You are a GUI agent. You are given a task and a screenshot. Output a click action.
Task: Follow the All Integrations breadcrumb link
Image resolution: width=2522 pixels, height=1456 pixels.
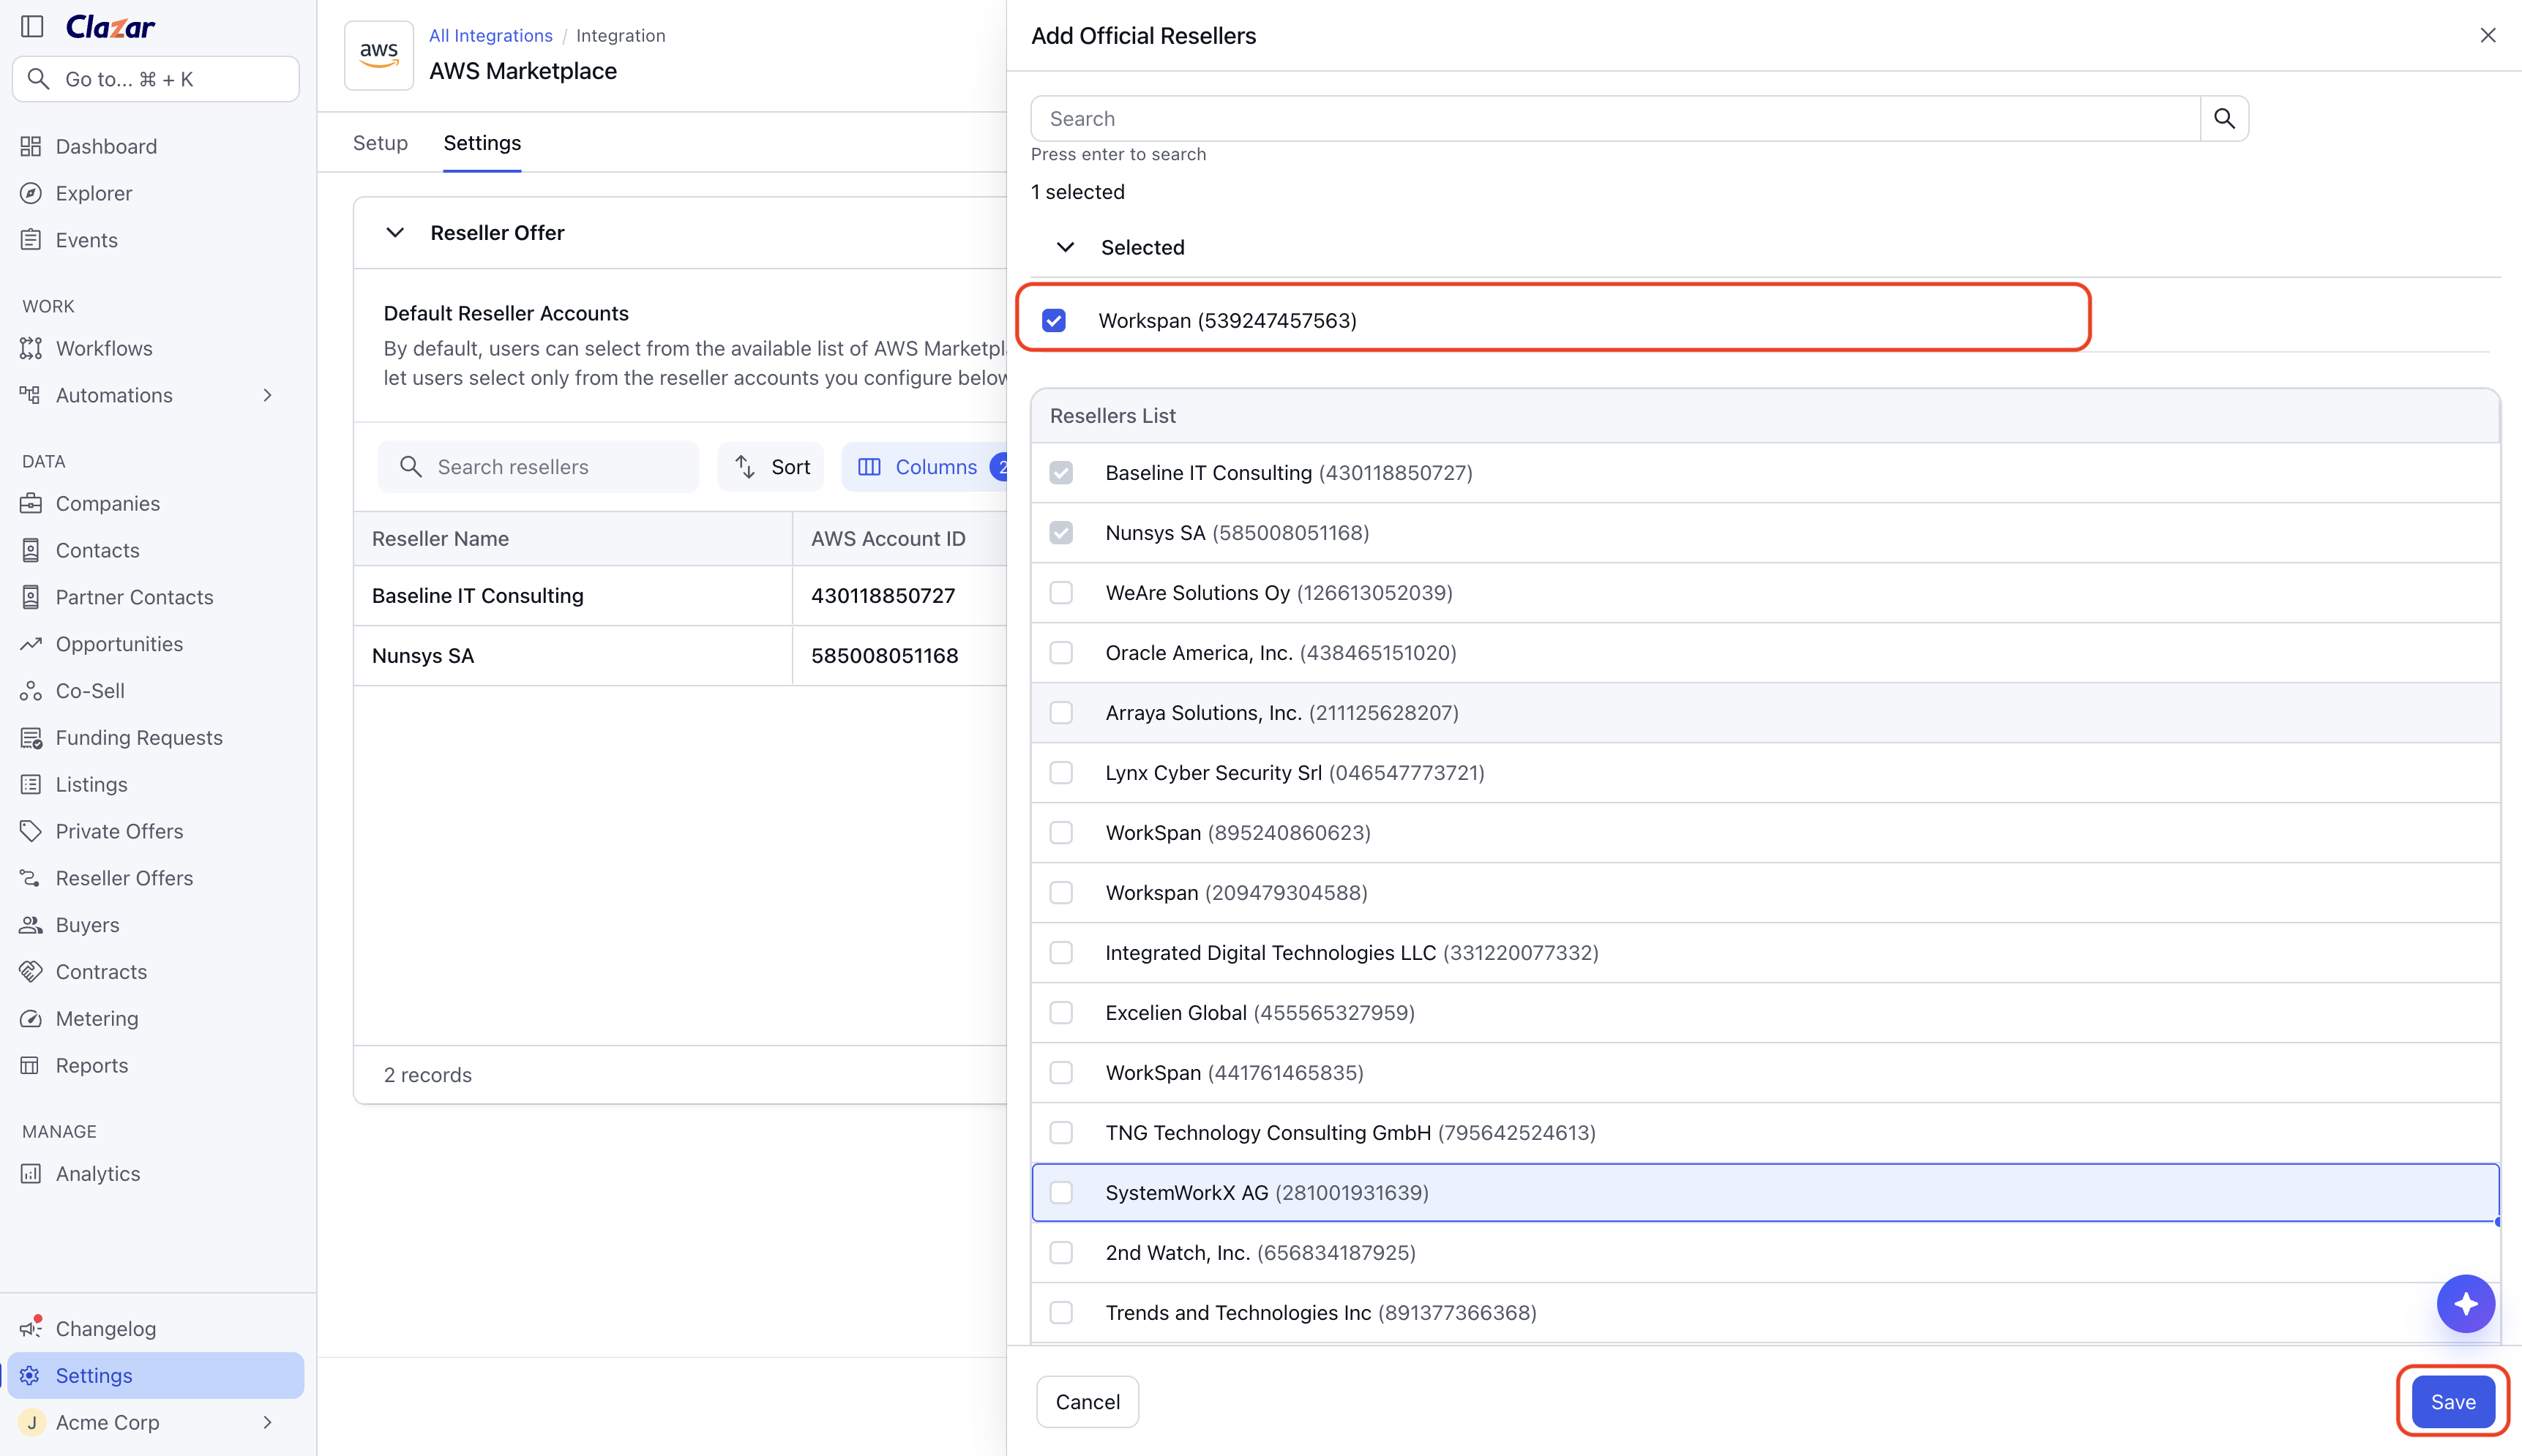[490, 36]
